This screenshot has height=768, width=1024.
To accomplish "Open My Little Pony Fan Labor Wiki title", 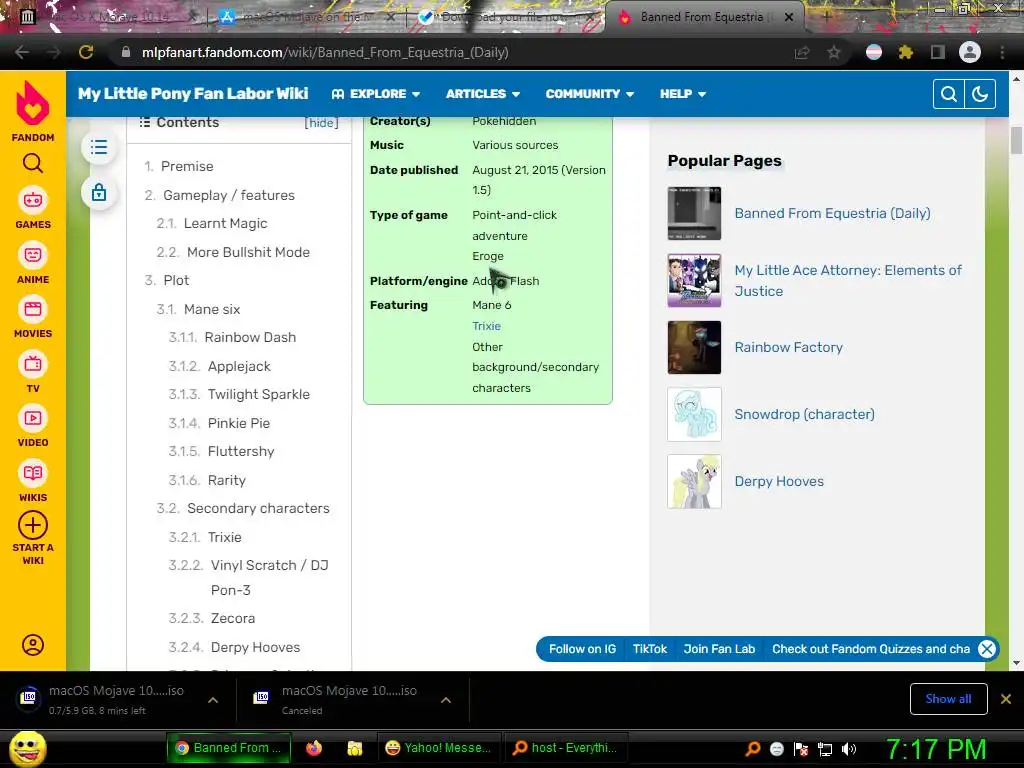I will coord(193,93).
